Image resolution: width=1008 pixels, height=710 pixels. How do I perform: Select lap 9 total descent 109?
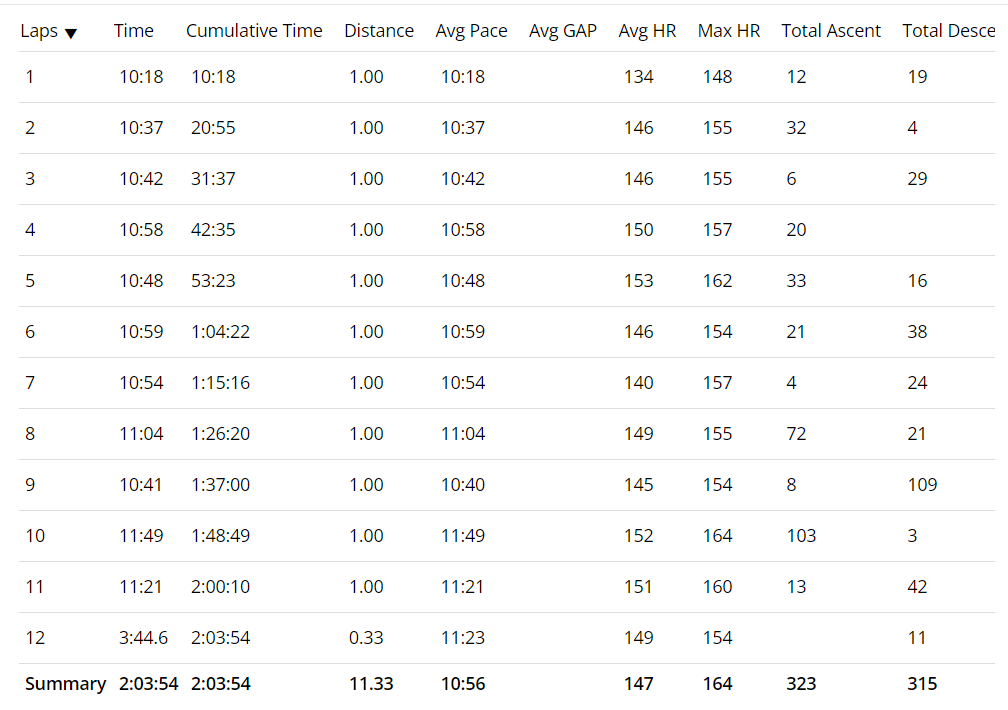point(922,485)
